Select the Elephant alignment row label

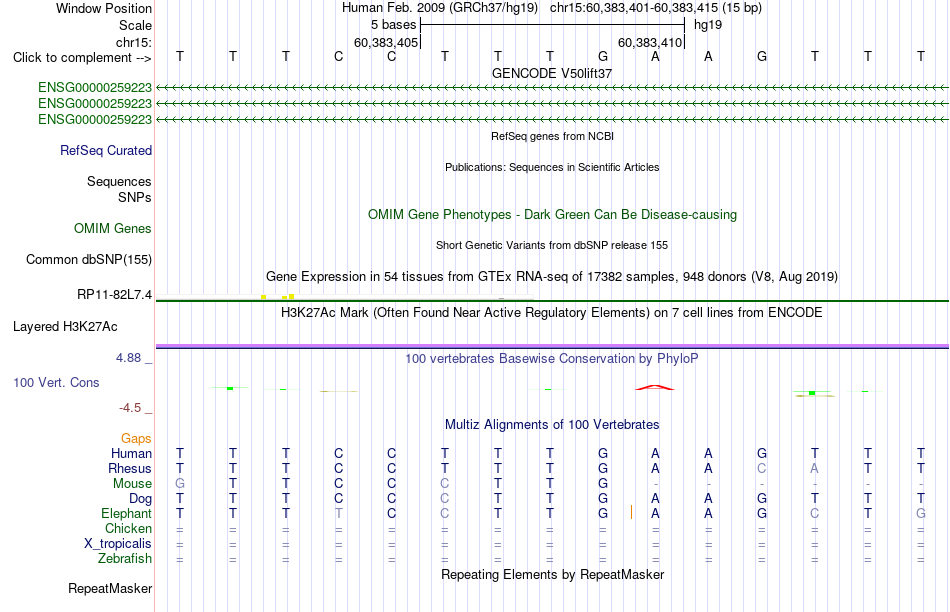pyautogui.click(x=127, y=513)
